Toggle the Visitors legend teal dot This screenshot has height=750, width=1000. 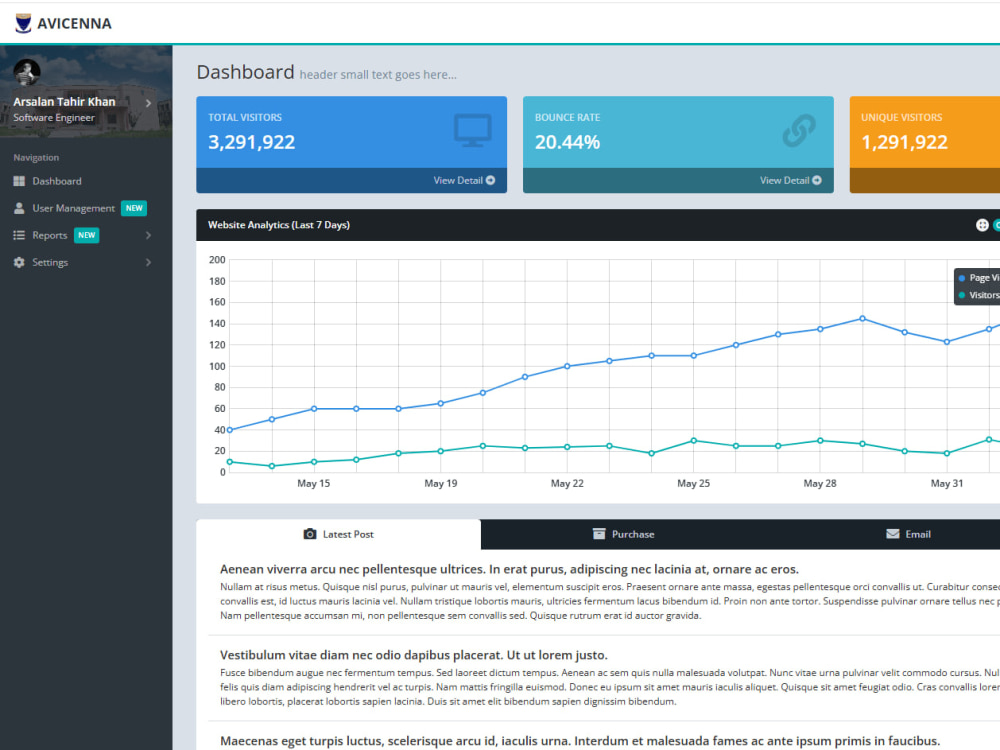(x=962, y=295)
